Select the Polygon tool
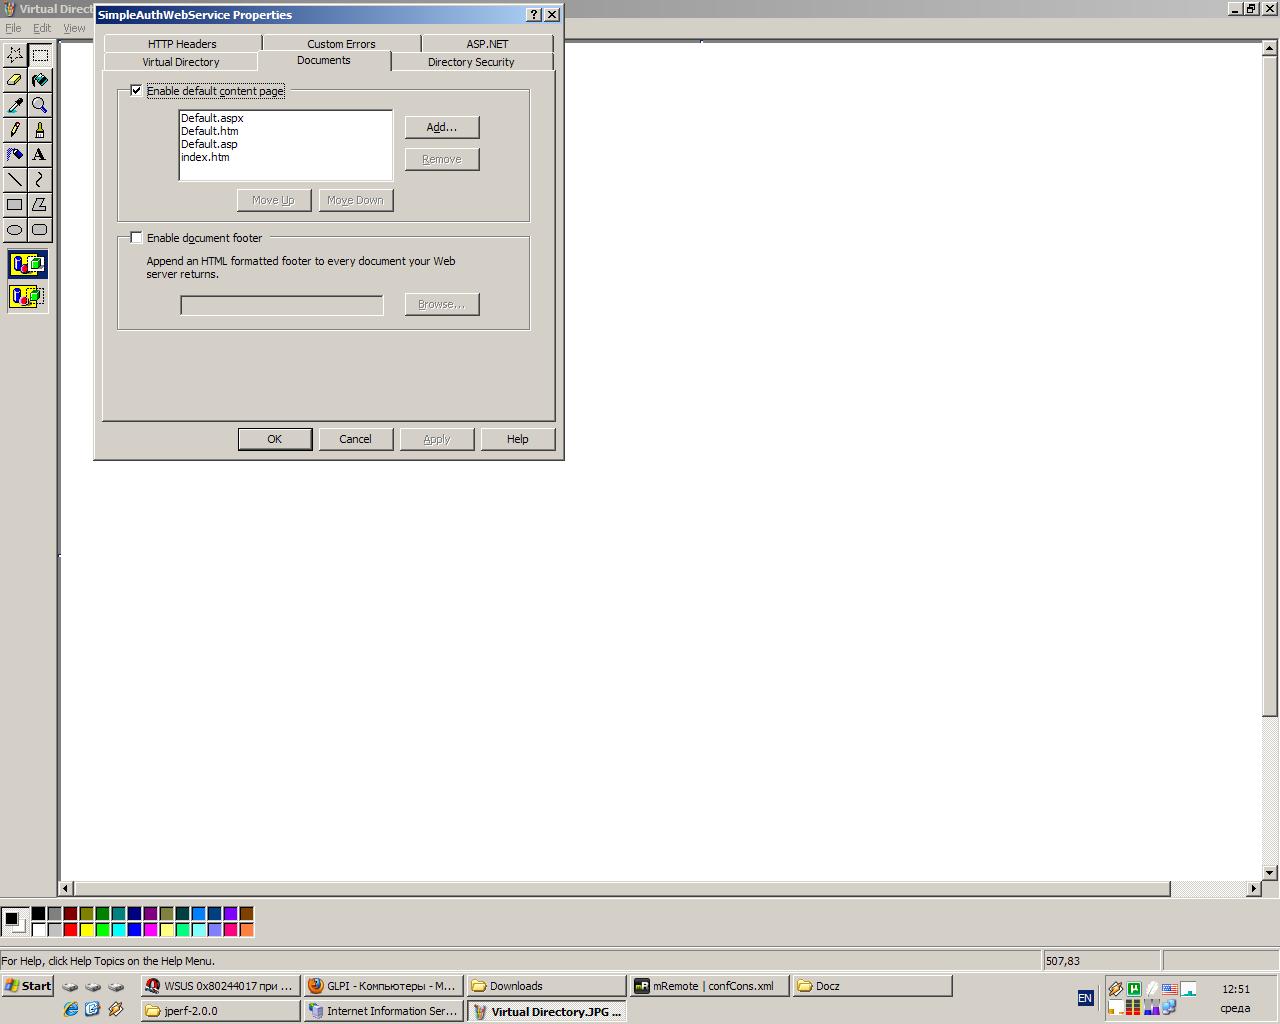1280x1024 pixels. (x=40, y=205)
